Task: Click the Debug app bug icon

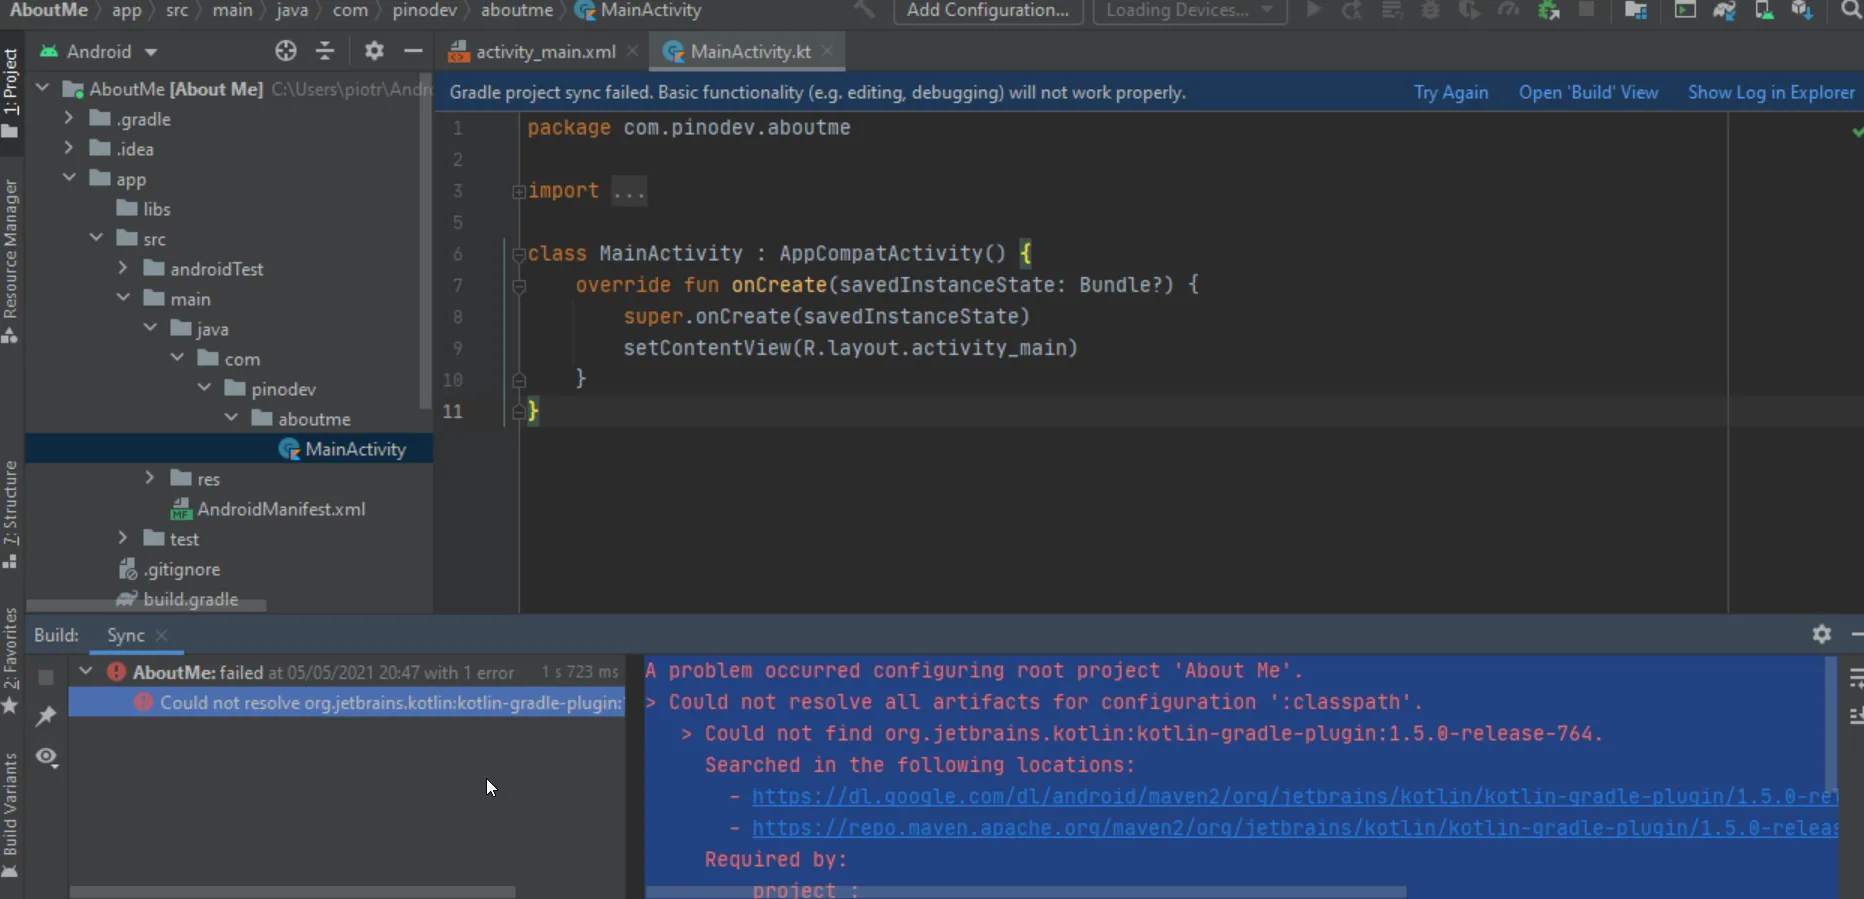Action: [1431, 10]
